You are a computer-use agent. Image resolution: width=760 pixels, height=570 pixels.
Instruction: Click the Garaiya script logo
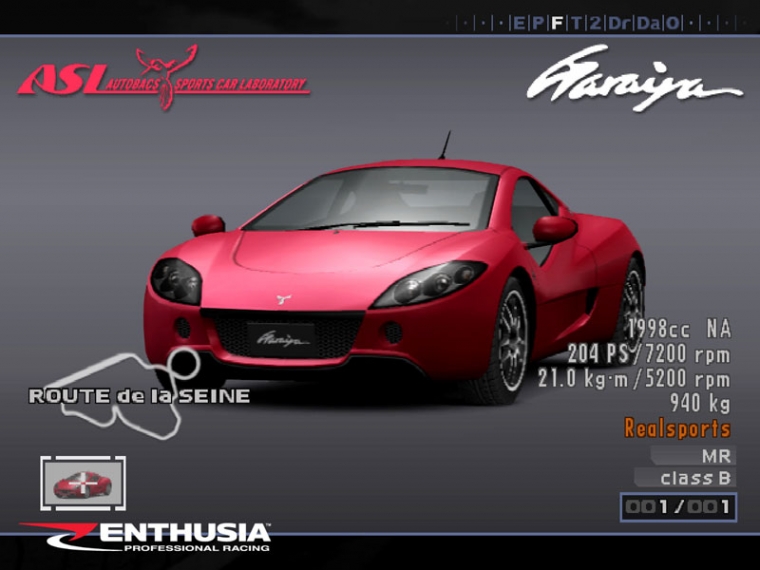634,79
